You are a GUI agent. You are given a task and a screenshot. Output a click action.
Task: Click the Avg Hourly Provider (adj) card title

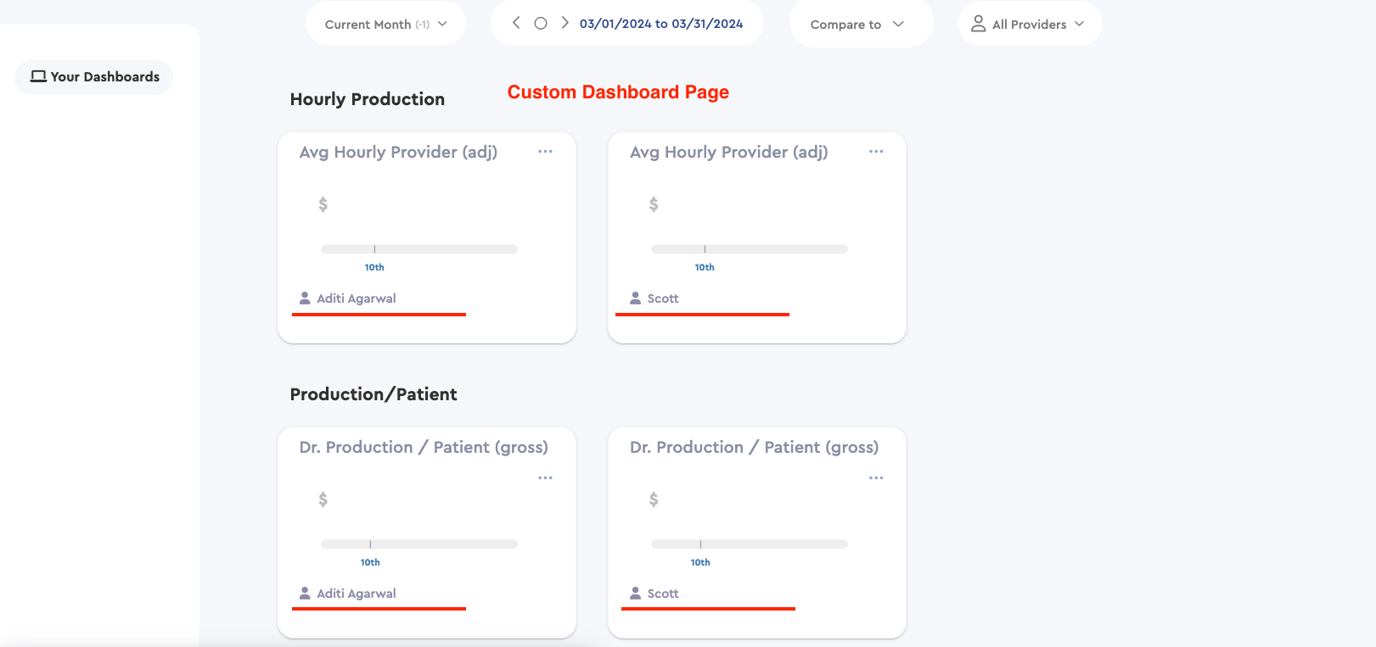(x=398, y=151)
